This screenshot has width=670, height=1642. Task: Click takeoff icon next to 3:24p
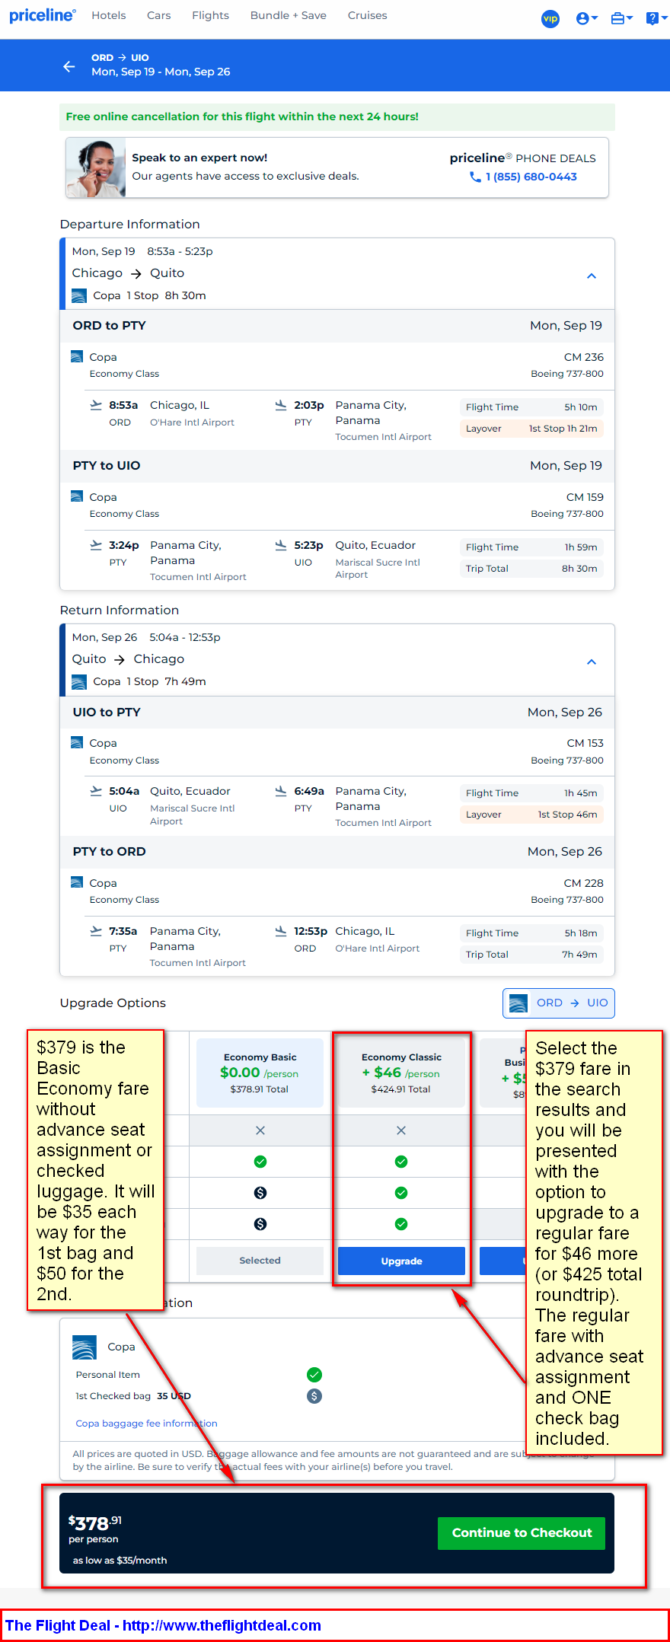(x=96, y=545)
